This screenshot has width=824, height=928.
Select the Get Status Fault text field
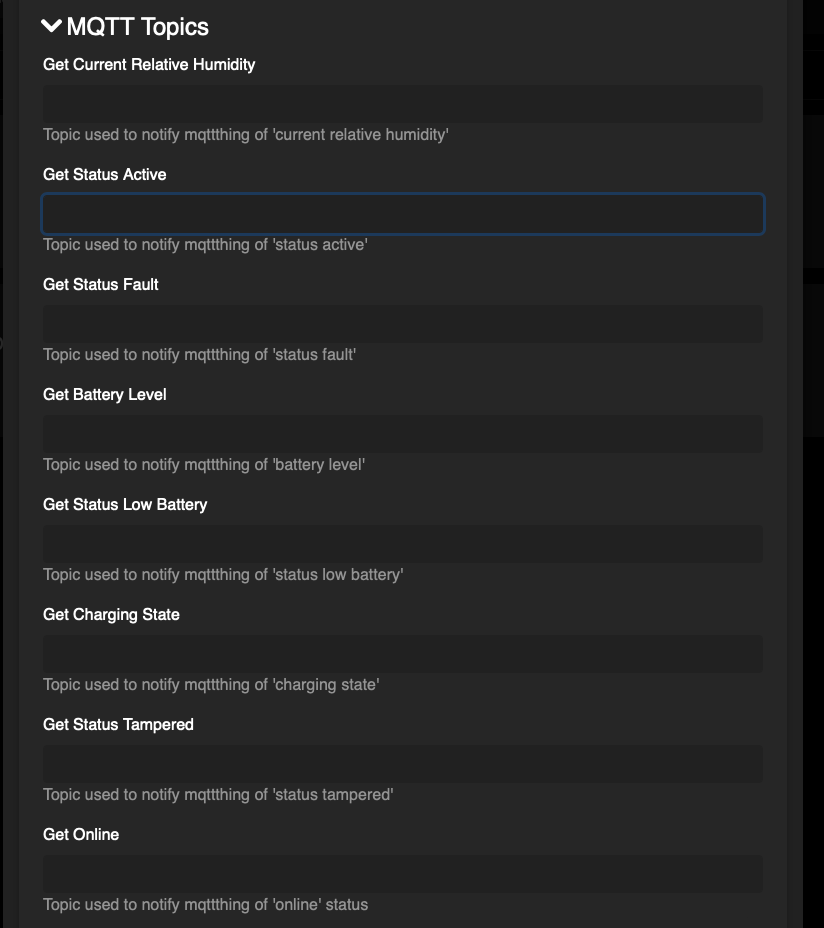coord(402,324)
